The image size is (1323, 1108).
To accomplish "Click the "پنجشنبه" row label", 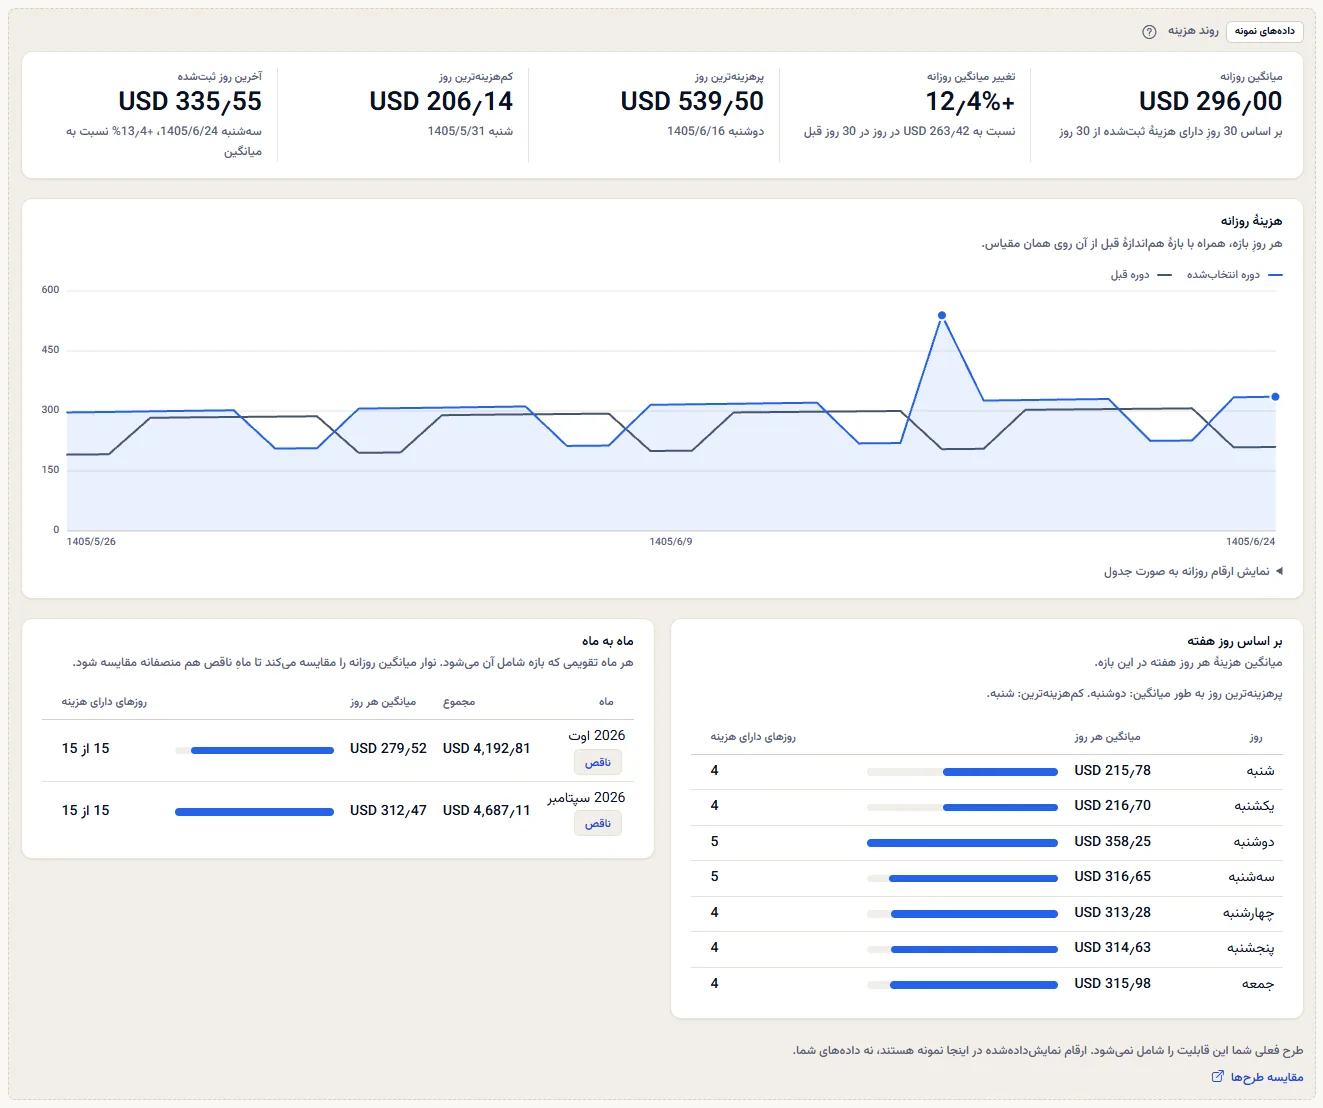I will (1251, 948).
